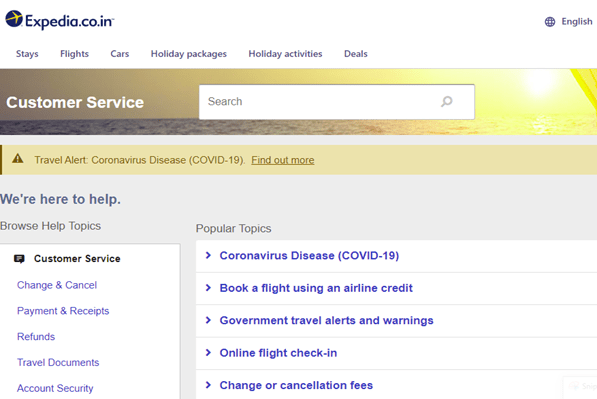The height and width of the screenshot is (399, 597).
Task: Open the Refunds help topic
Action: [36, 337]
